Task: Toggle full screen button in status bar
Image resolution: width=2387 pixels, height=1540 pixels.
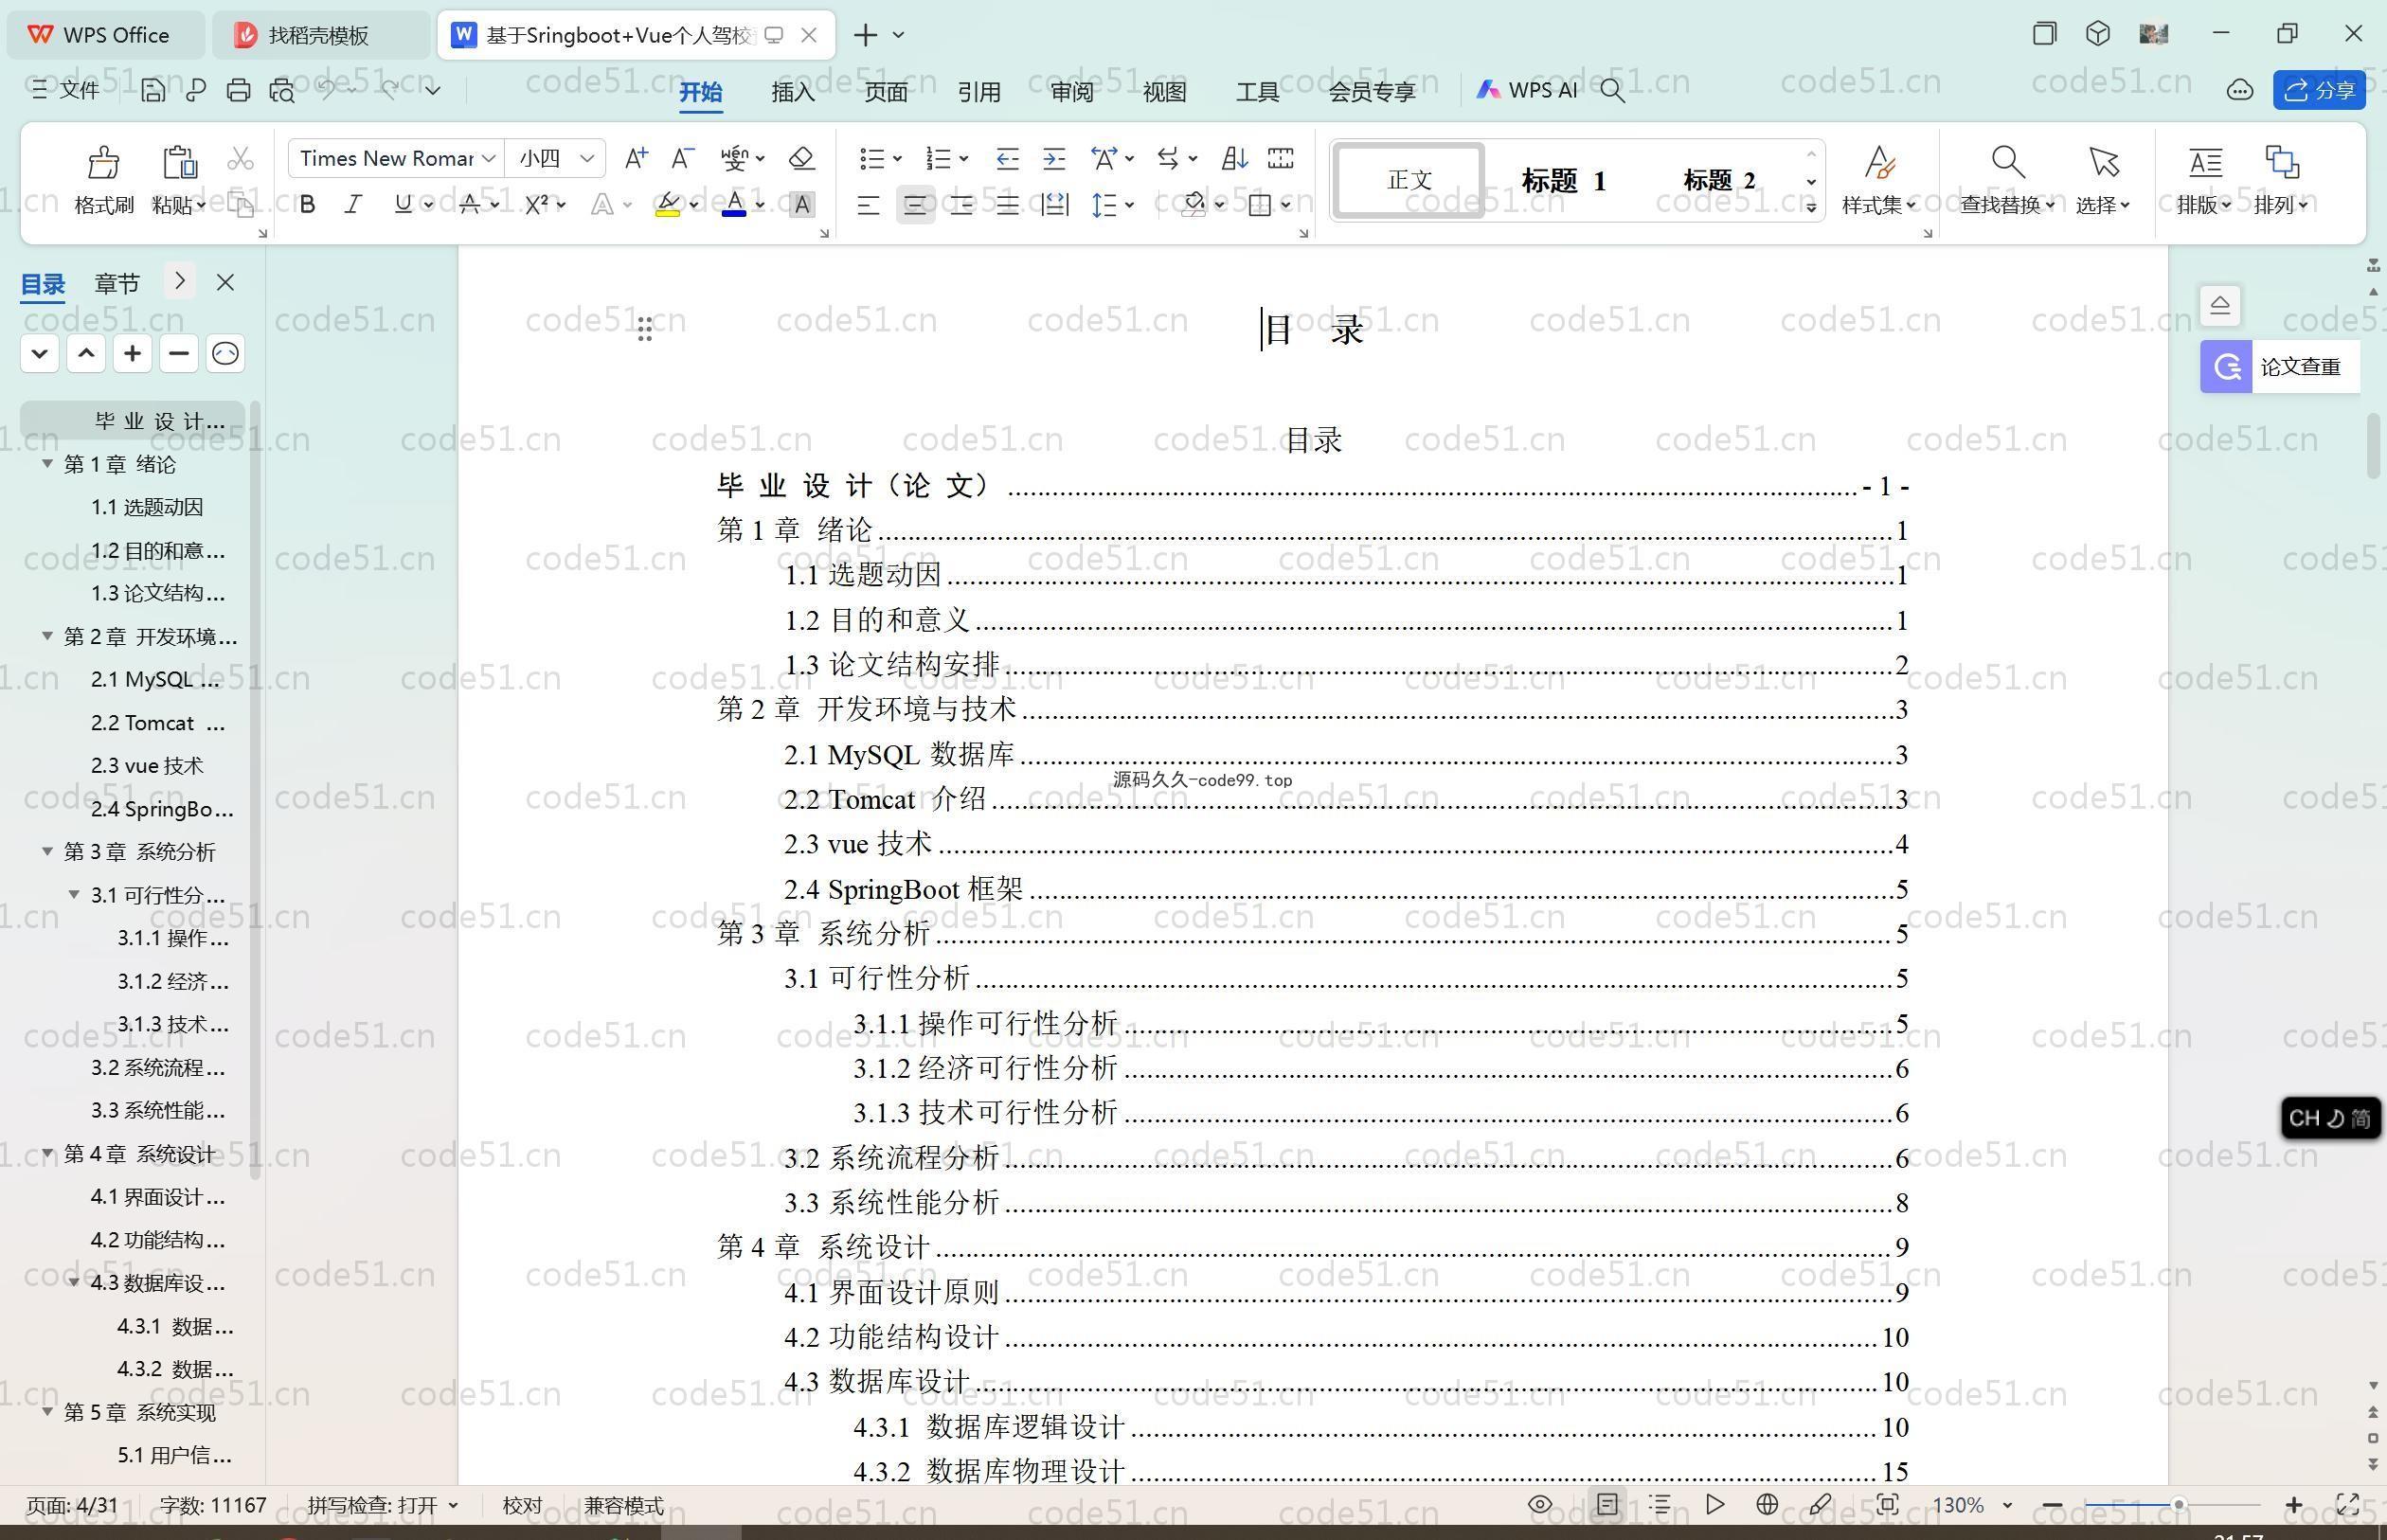Action: 2347,1504
